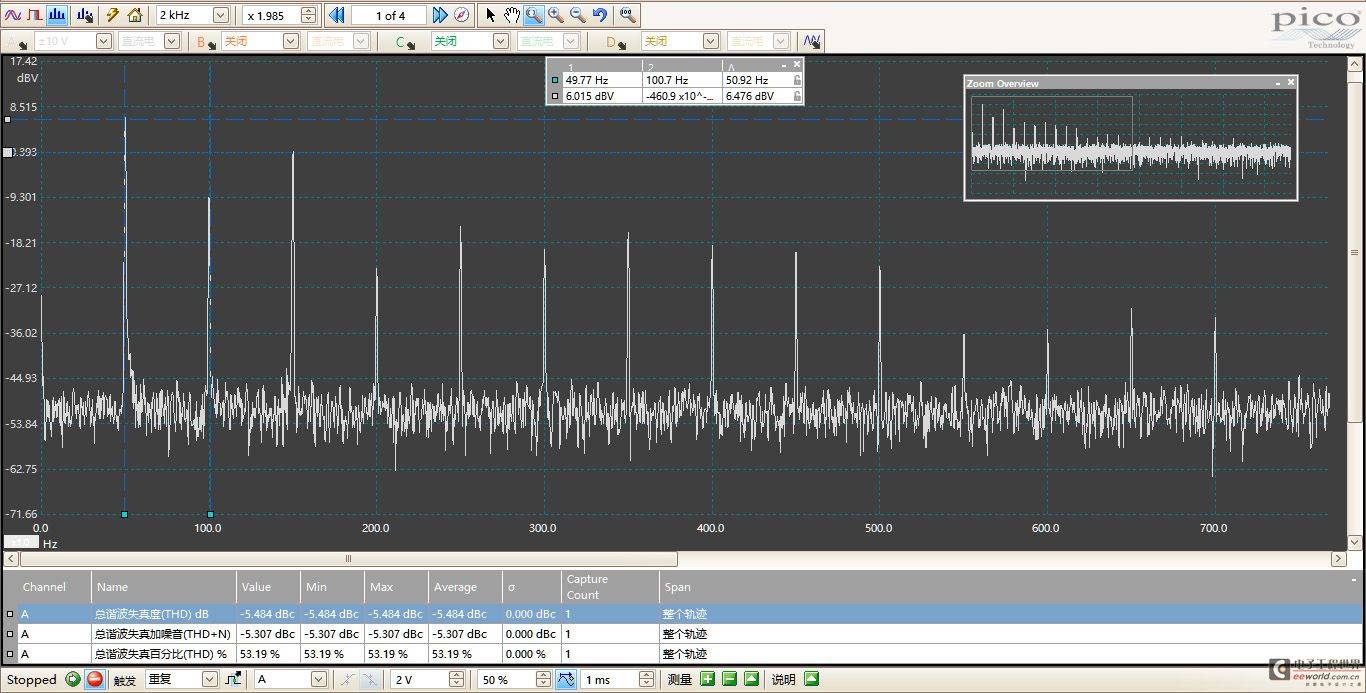
Task: Select the THD+N measurement row
Action: (683, 634)
